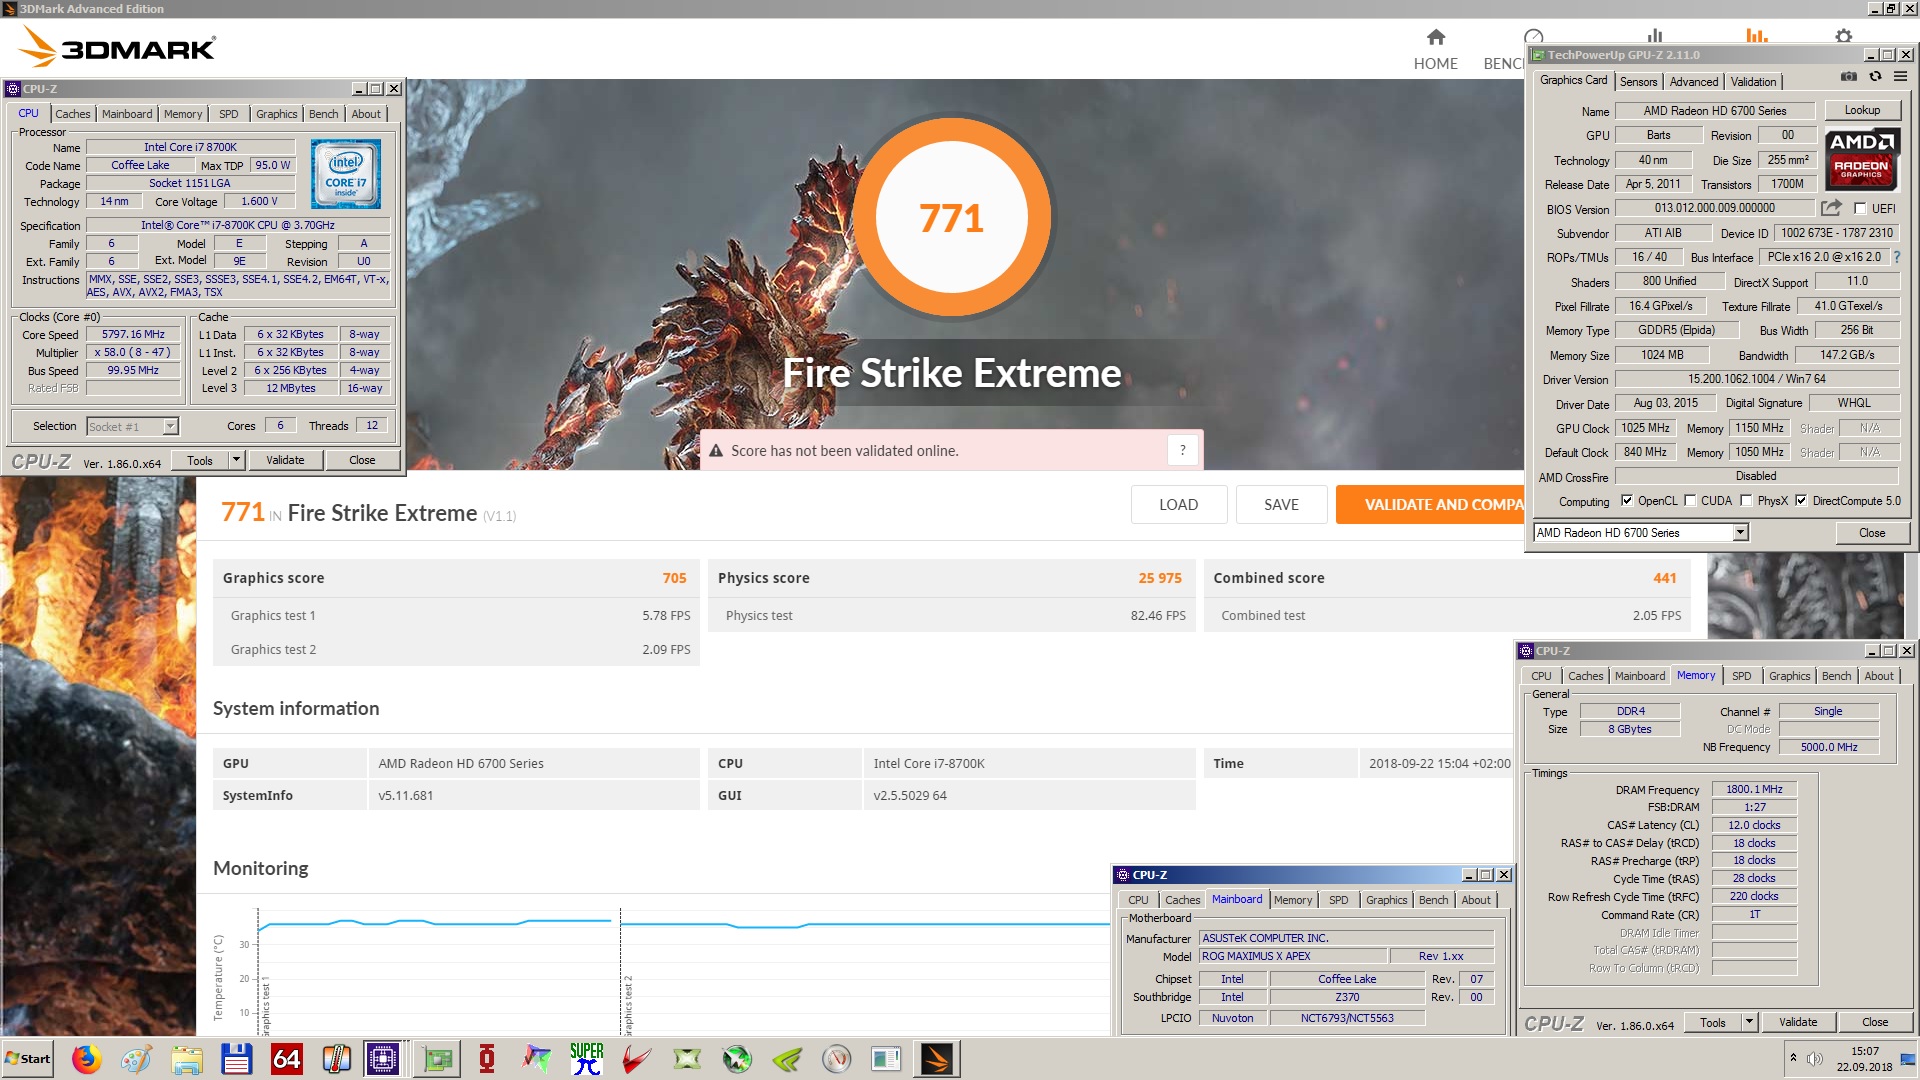Toggle the DirectCompute 5.0 checkbox

point(1801,501)
